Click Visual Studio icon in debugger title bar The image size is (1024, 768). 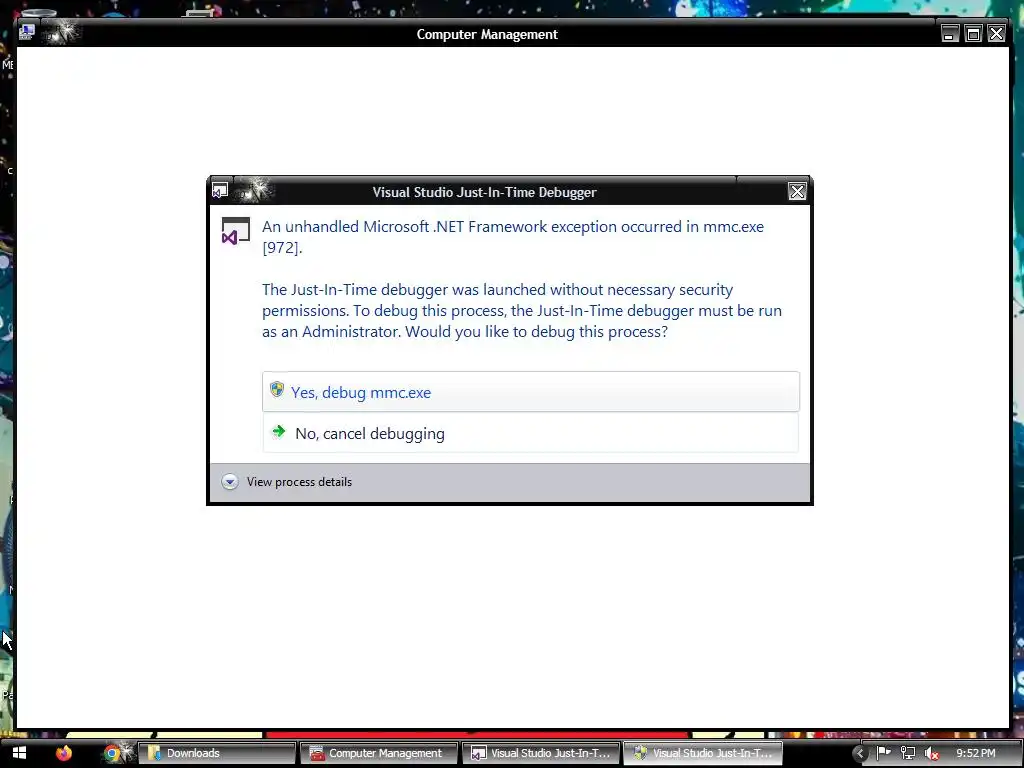220,191
